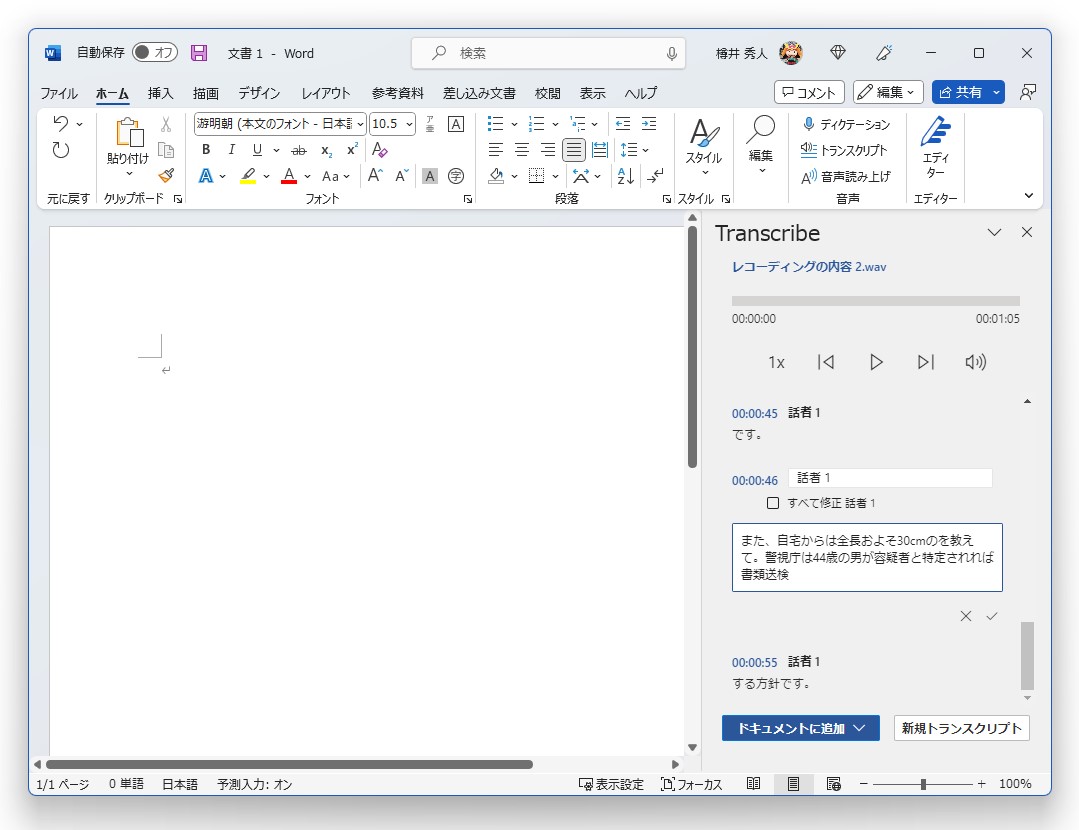Open the font size dropdown
1079x830 pixels.
coord(391,124)
